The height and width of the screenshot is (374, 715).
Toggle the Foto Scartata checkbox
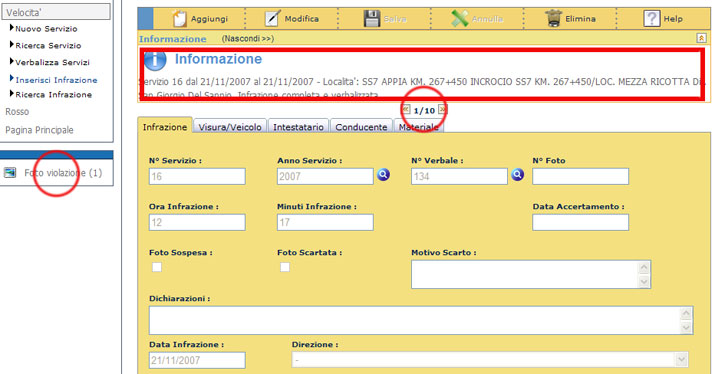[285, 267]
